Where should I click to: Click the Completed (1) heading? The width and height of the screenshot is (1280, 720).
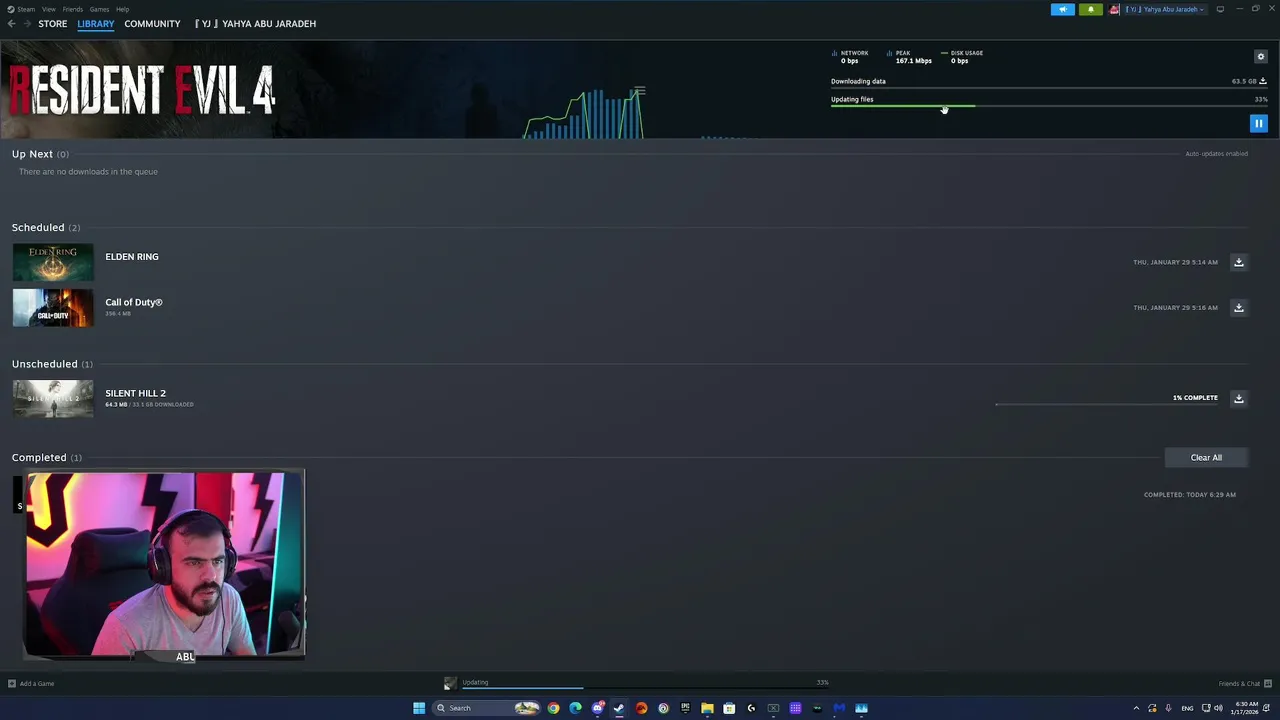point(47,458)
